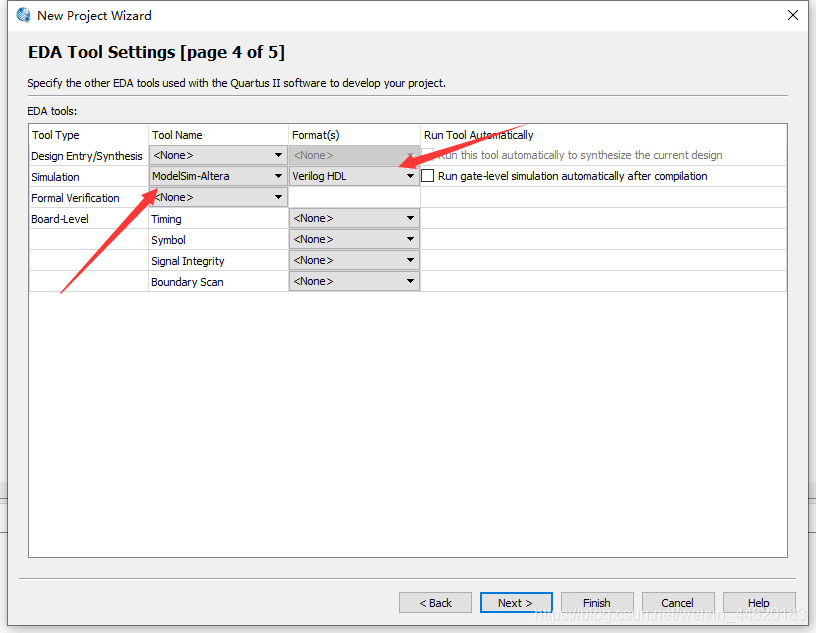816x633 pixels.
Task: Select the Formal Verification row label
Action: pos(75,198)
